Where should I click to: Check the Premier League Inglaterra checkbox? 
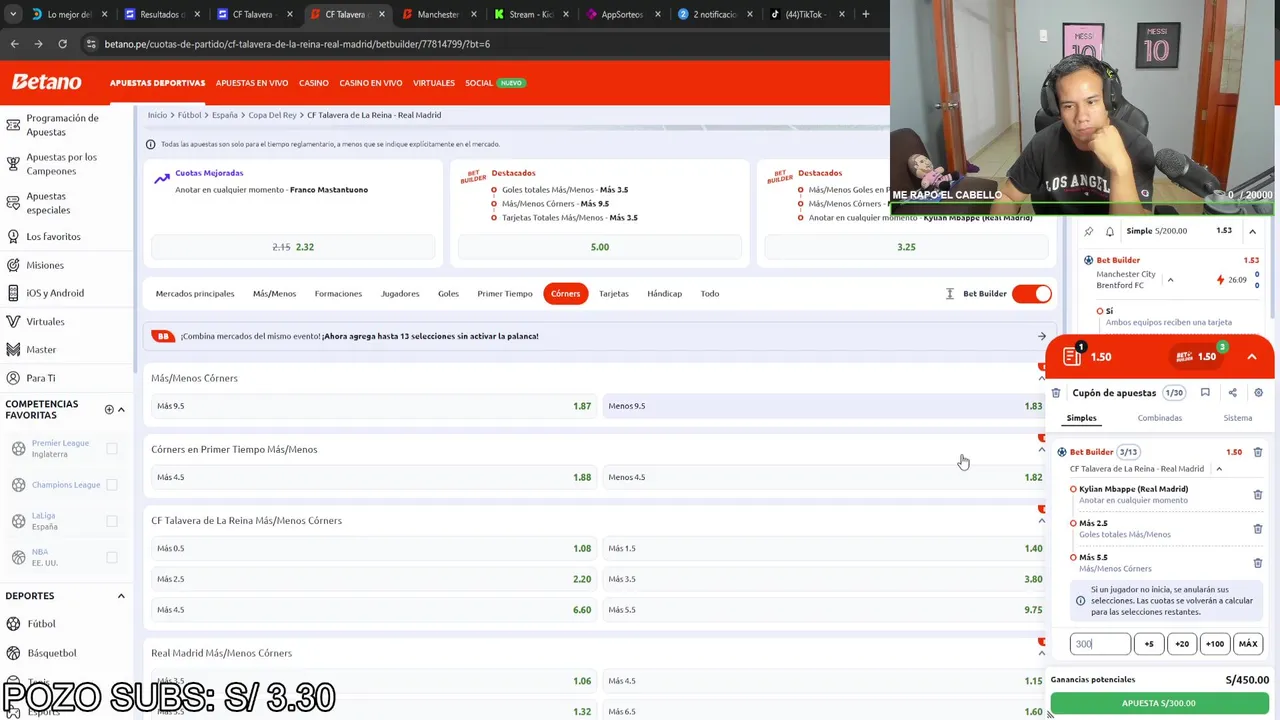(x=112, y=449)
